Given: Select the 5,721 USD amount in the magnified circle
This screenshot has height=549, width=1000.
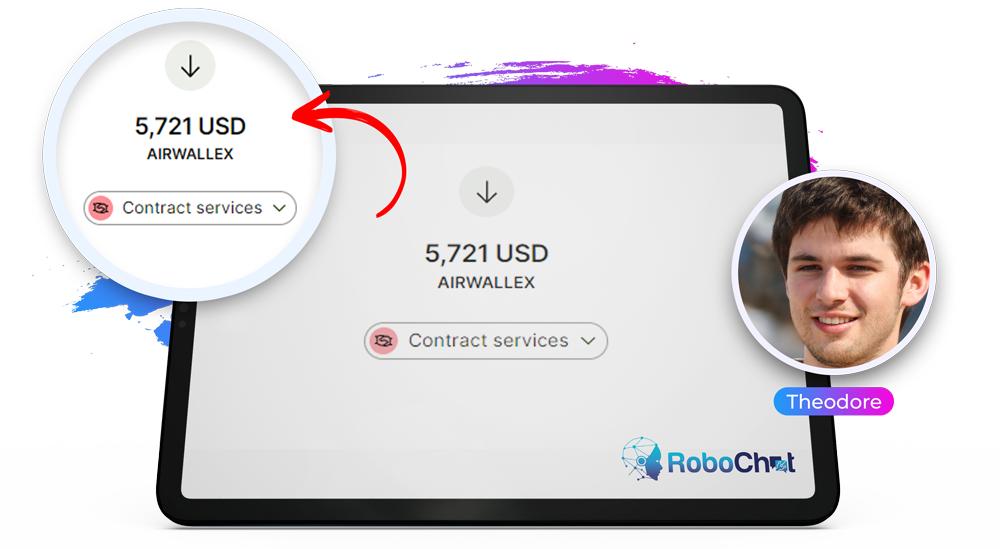Looking at the screenshot, I should click(x=190, y=126).
